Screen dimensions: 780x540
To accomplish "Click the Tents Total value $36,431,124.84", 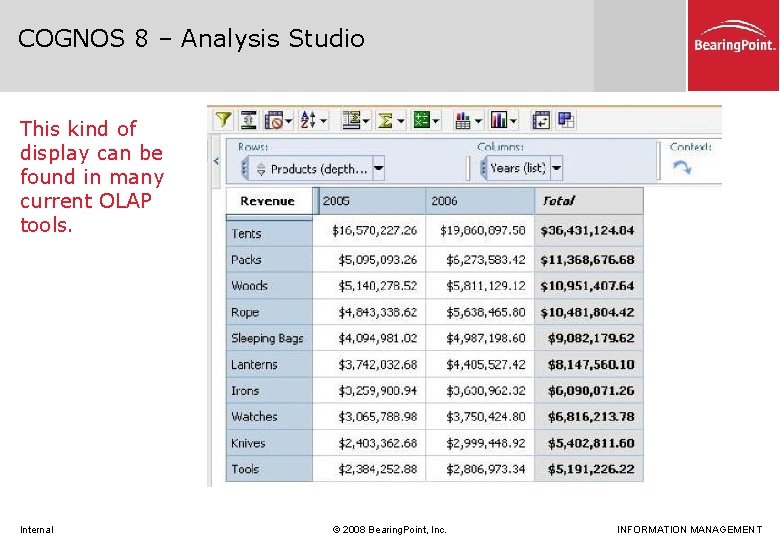I will (587, 231).
